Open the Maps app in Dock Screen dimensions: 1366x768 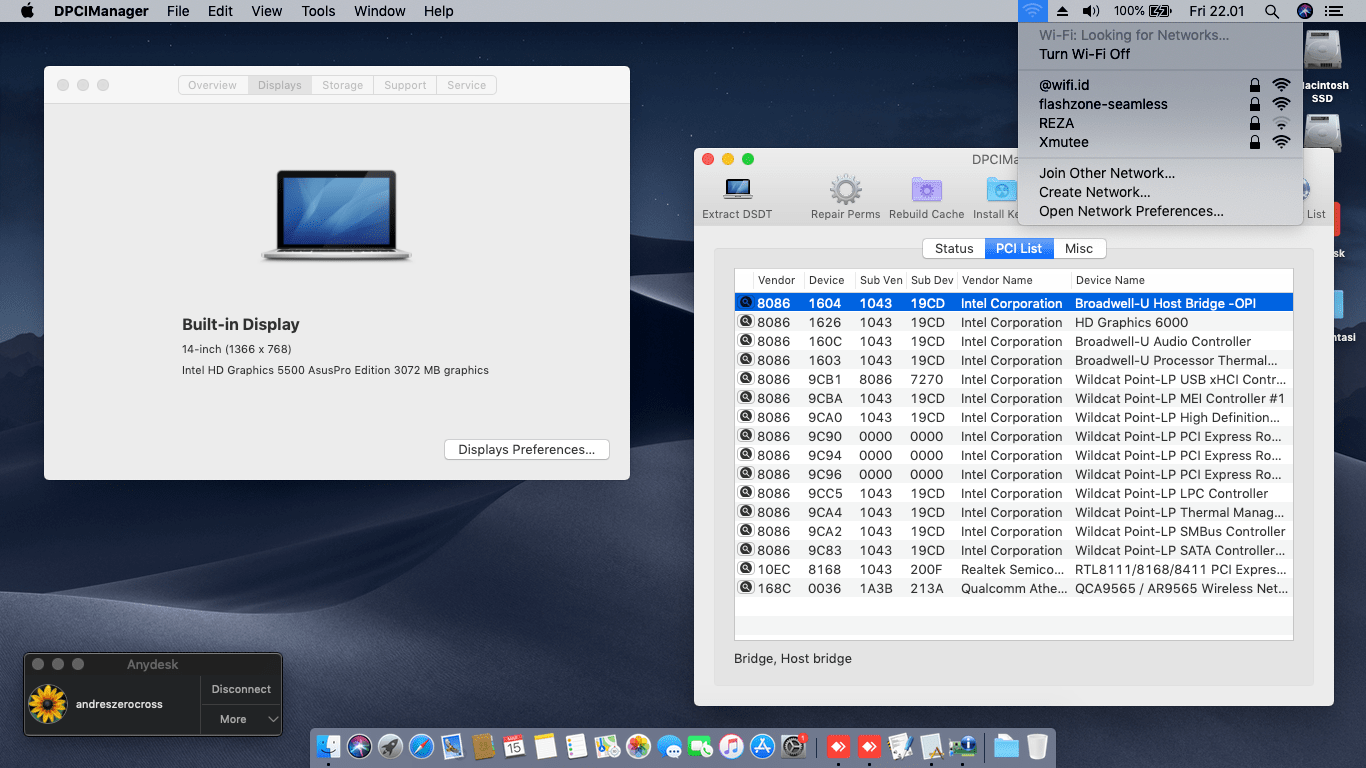[x=607, y=746]
